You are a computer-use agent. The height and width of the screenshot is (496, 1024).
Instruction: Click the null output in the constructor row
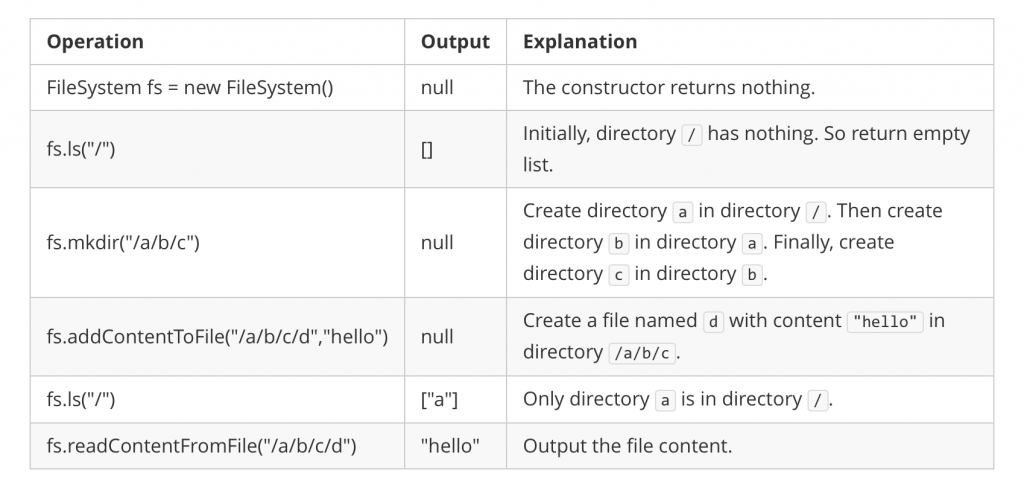[x=437, y=88]
